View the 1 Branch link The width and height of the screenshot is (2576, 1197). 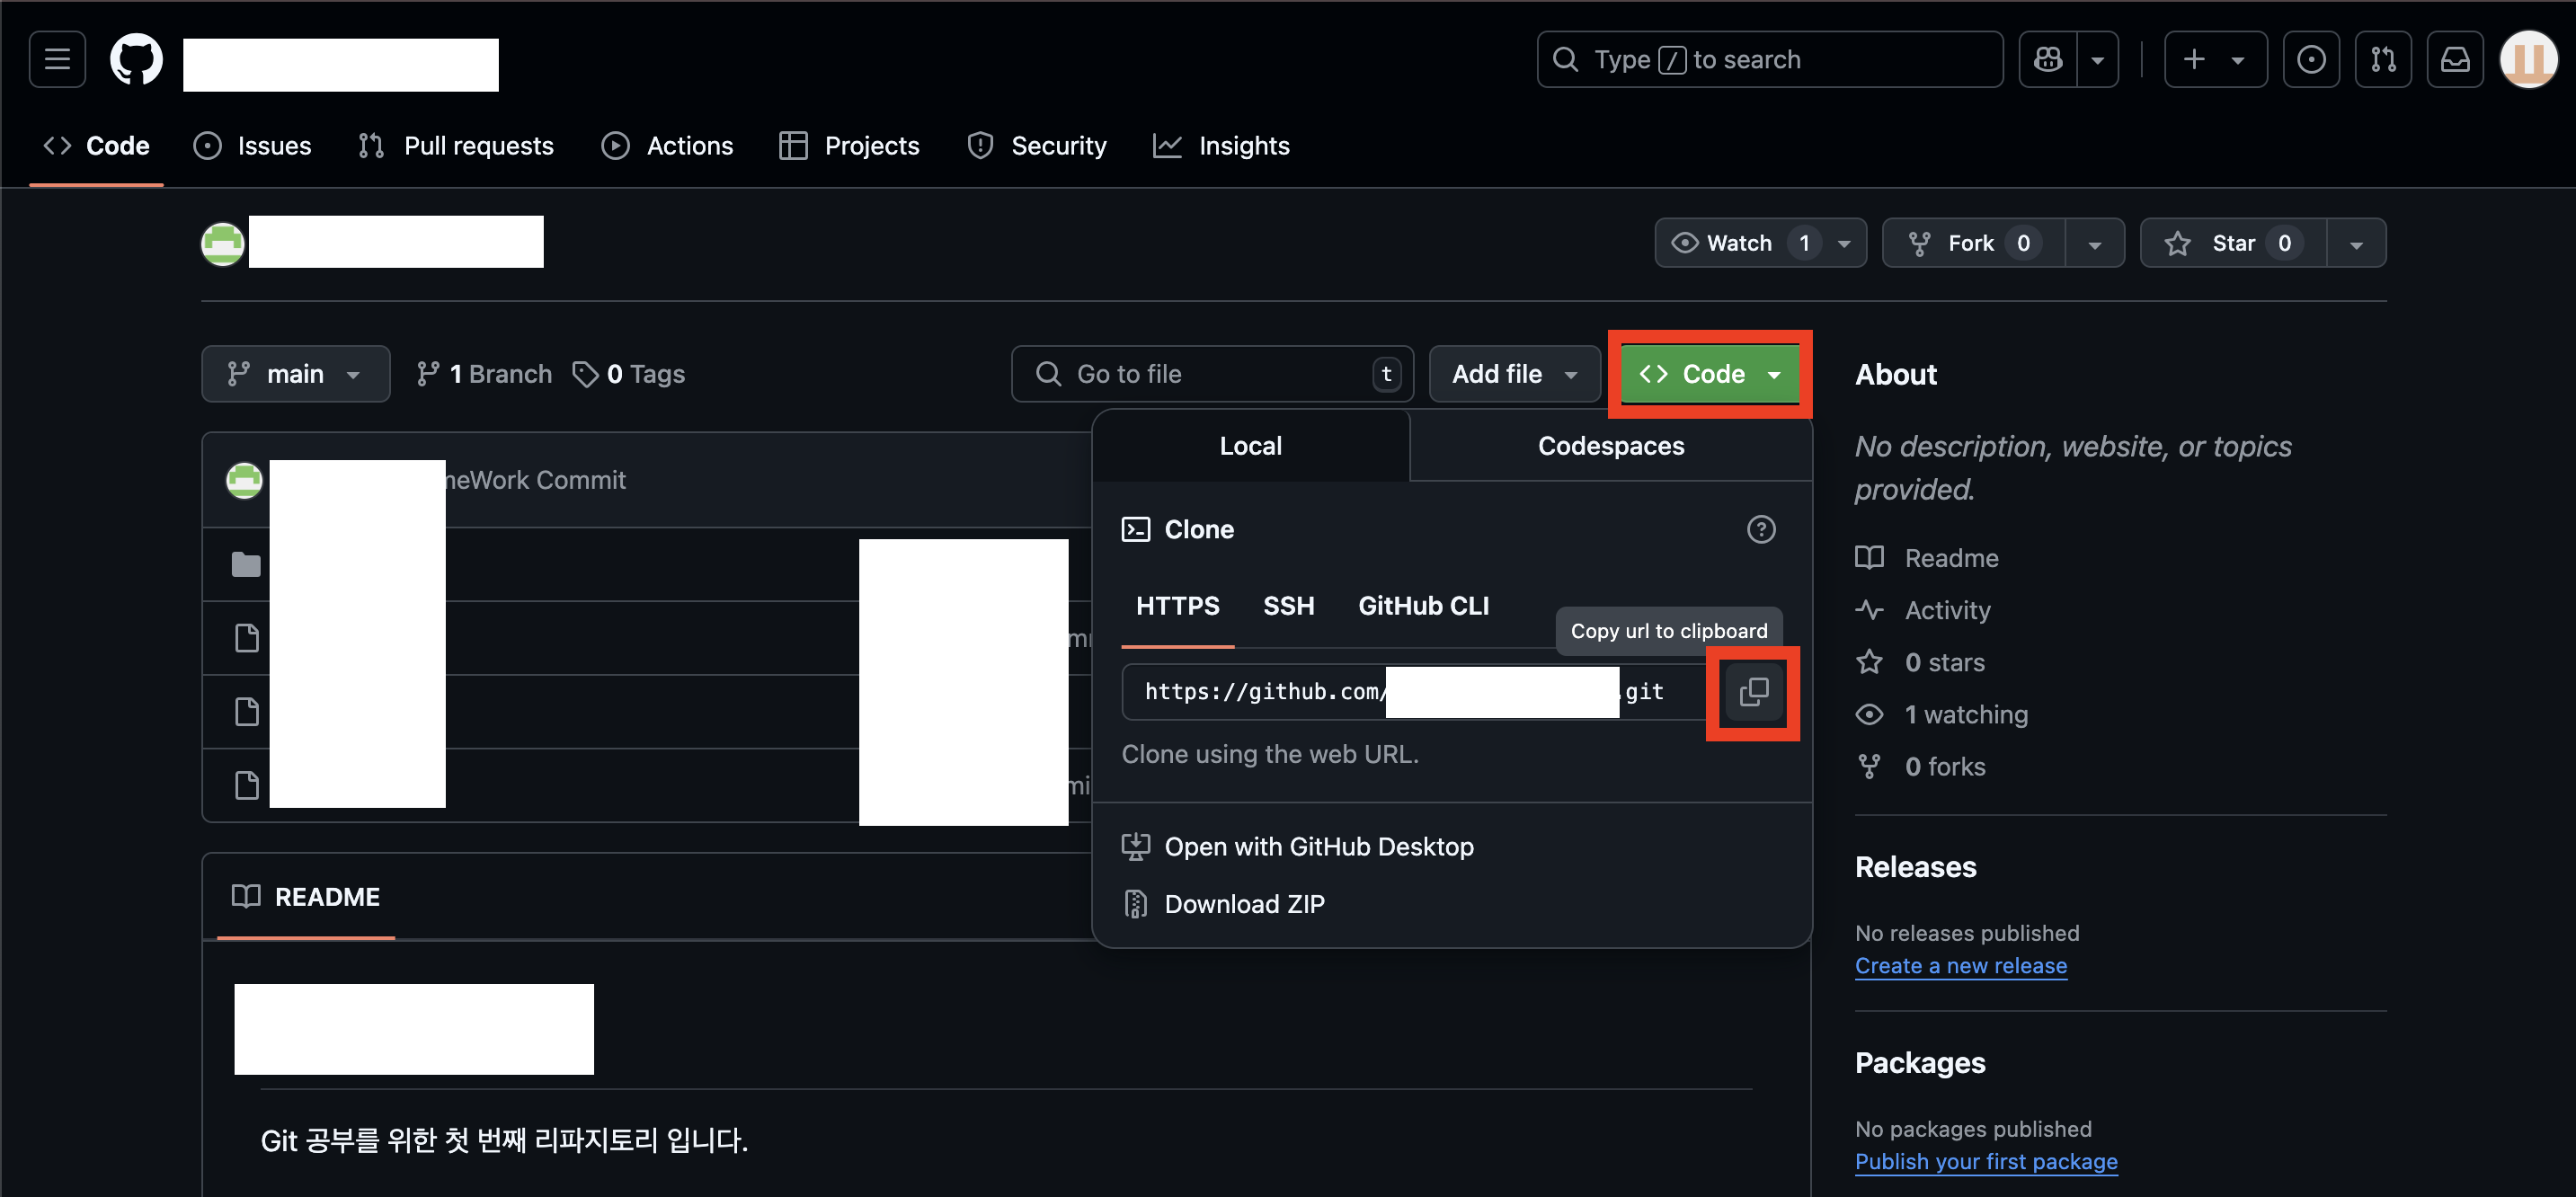click(484, 374)
